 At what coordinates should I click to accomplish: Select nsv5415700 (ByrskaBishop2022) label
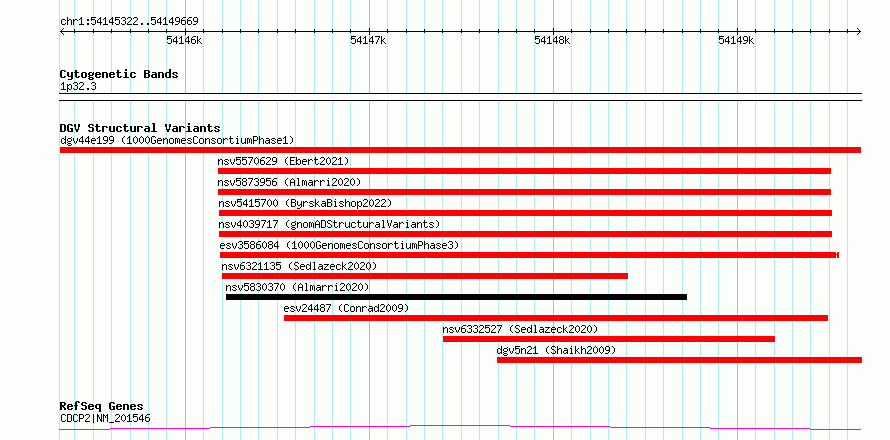(x=305, y=203)
